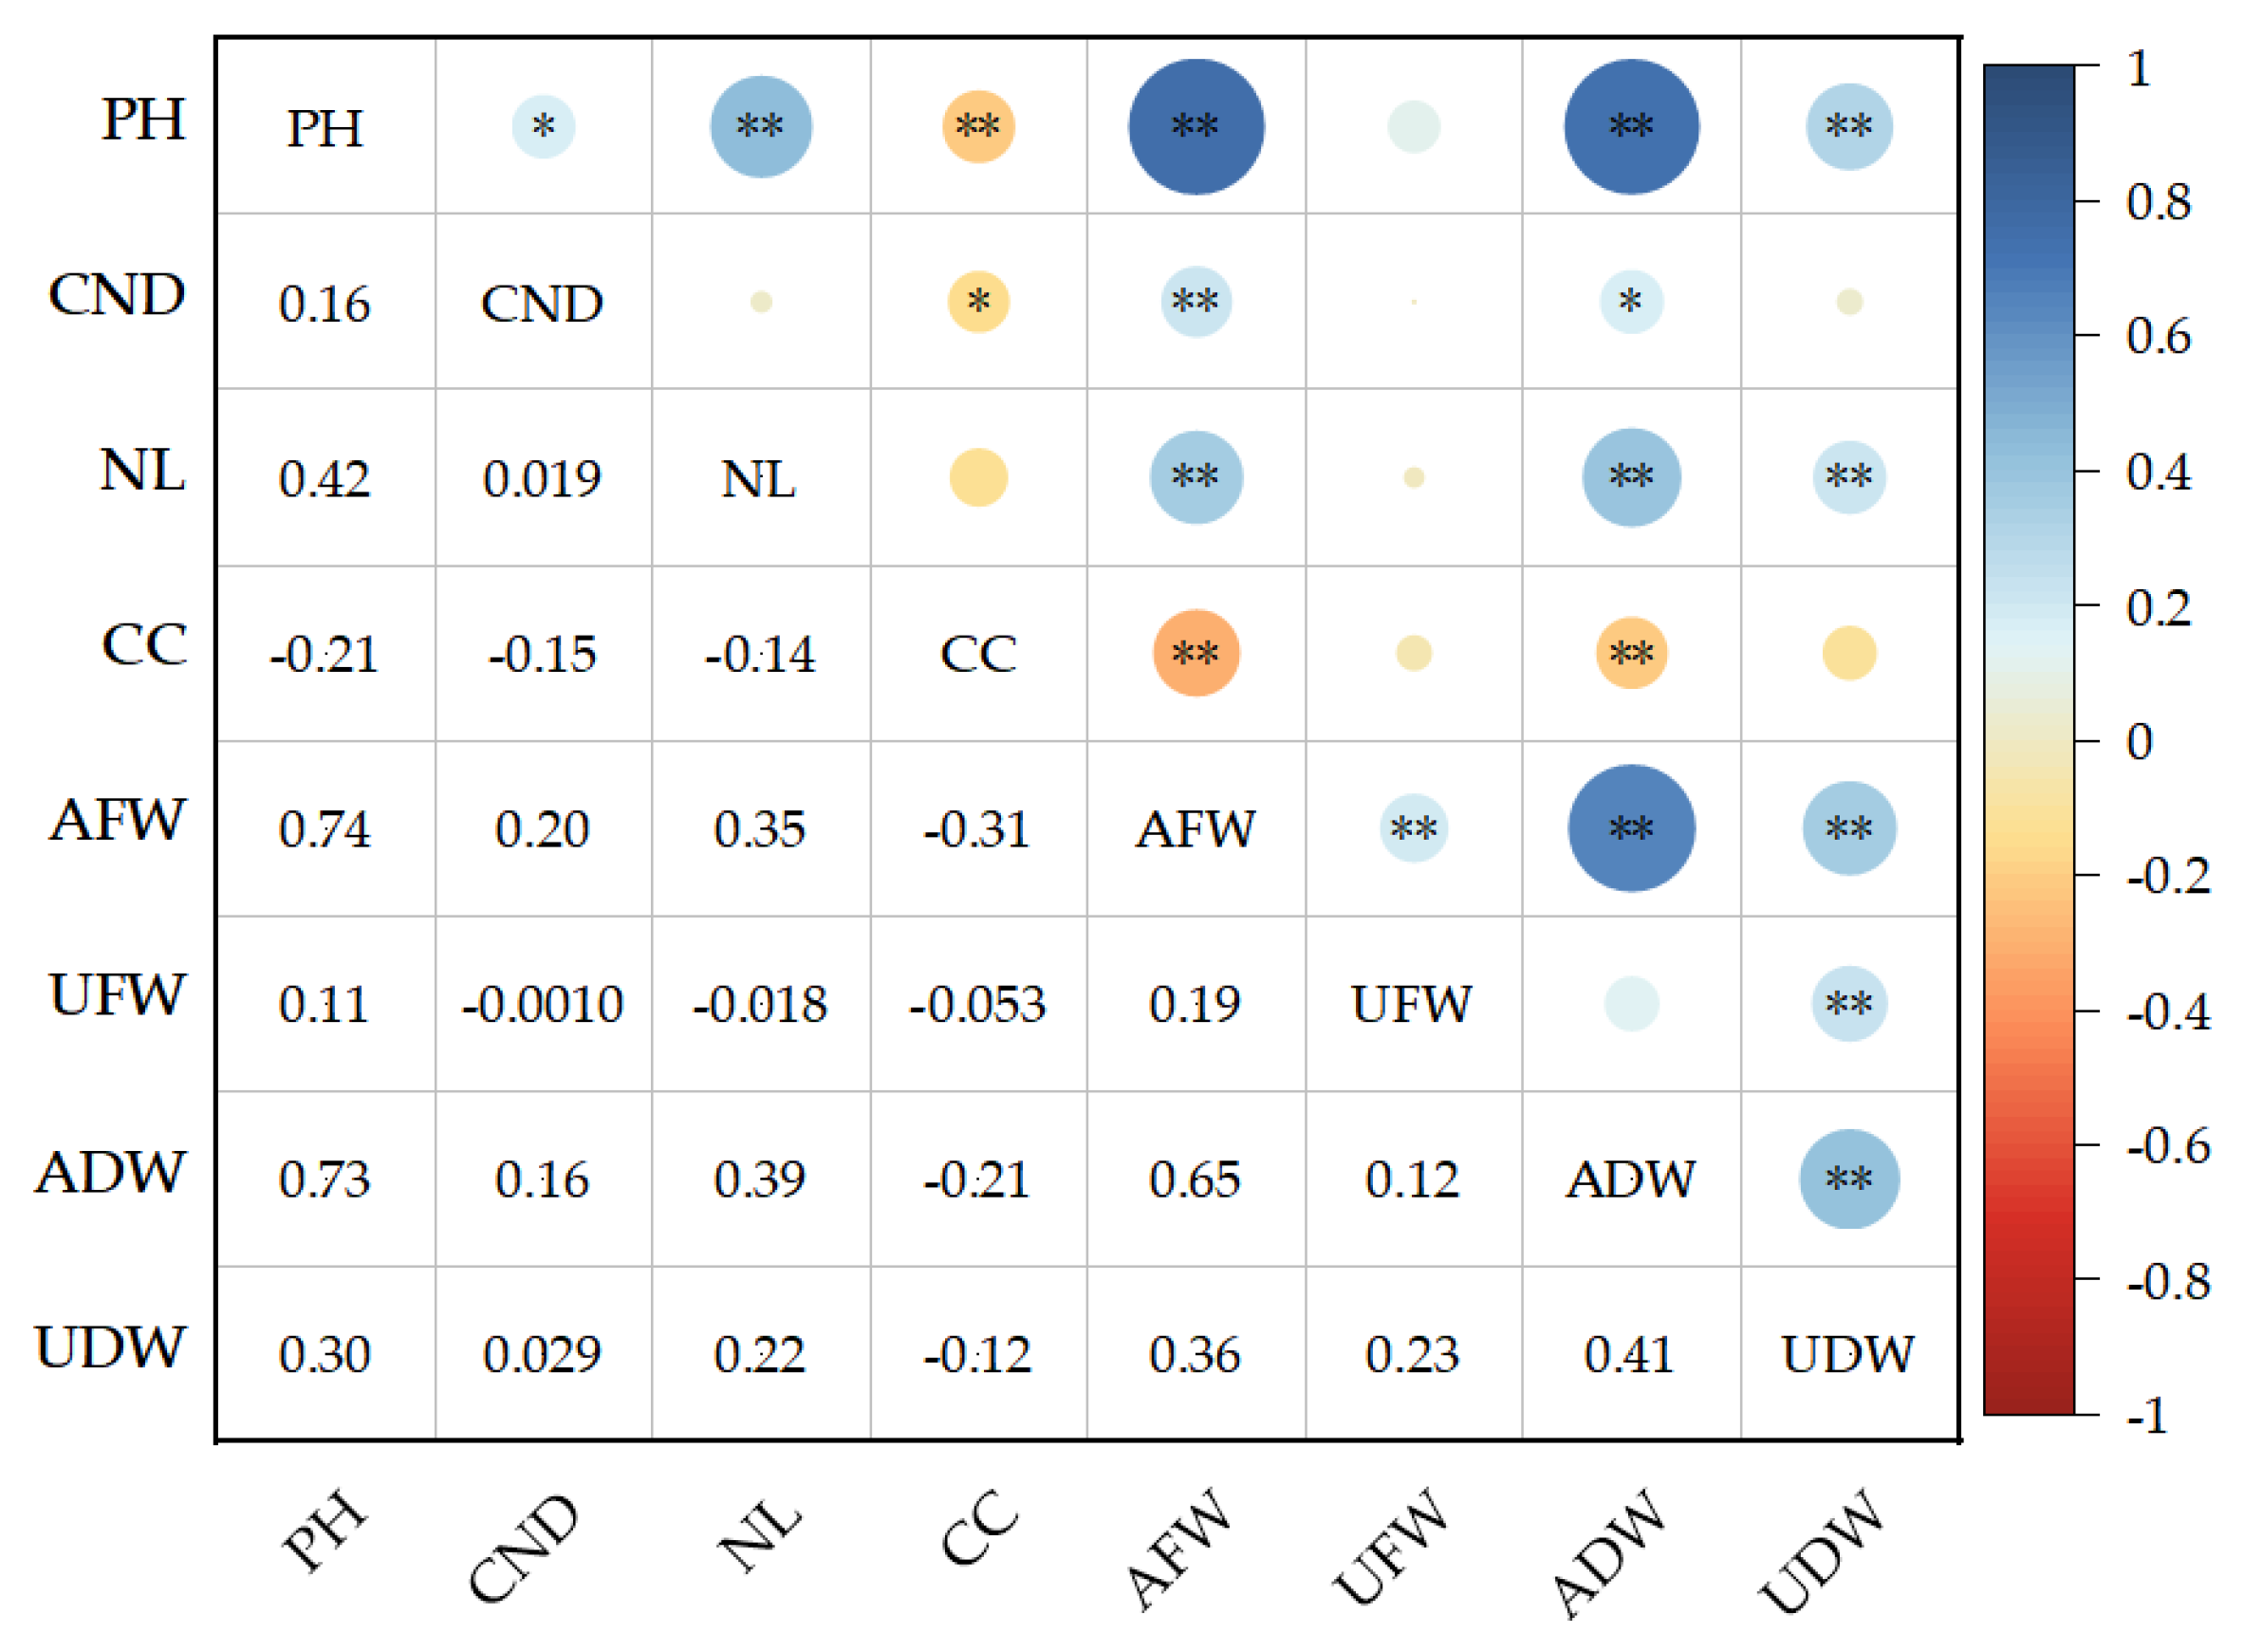Click the correlation value 0.019
The image size is (2262, 1652).
pyautogui.click(x=542, y=479)
